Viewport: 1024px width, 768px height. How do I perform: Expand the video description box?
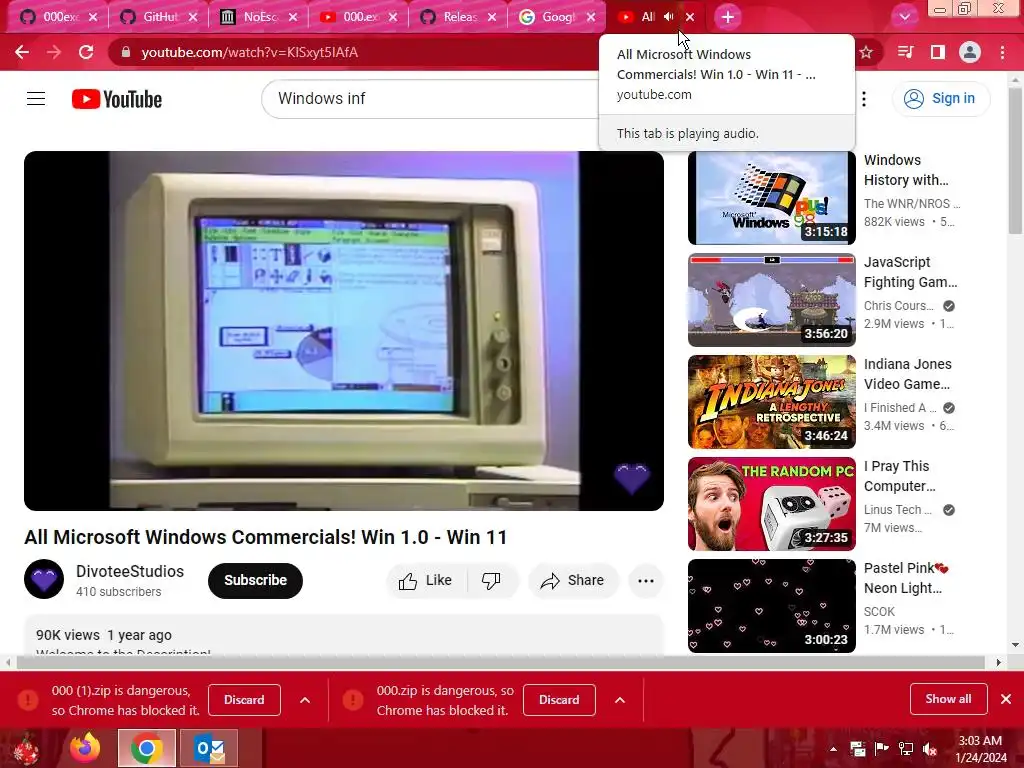point(344,635)
